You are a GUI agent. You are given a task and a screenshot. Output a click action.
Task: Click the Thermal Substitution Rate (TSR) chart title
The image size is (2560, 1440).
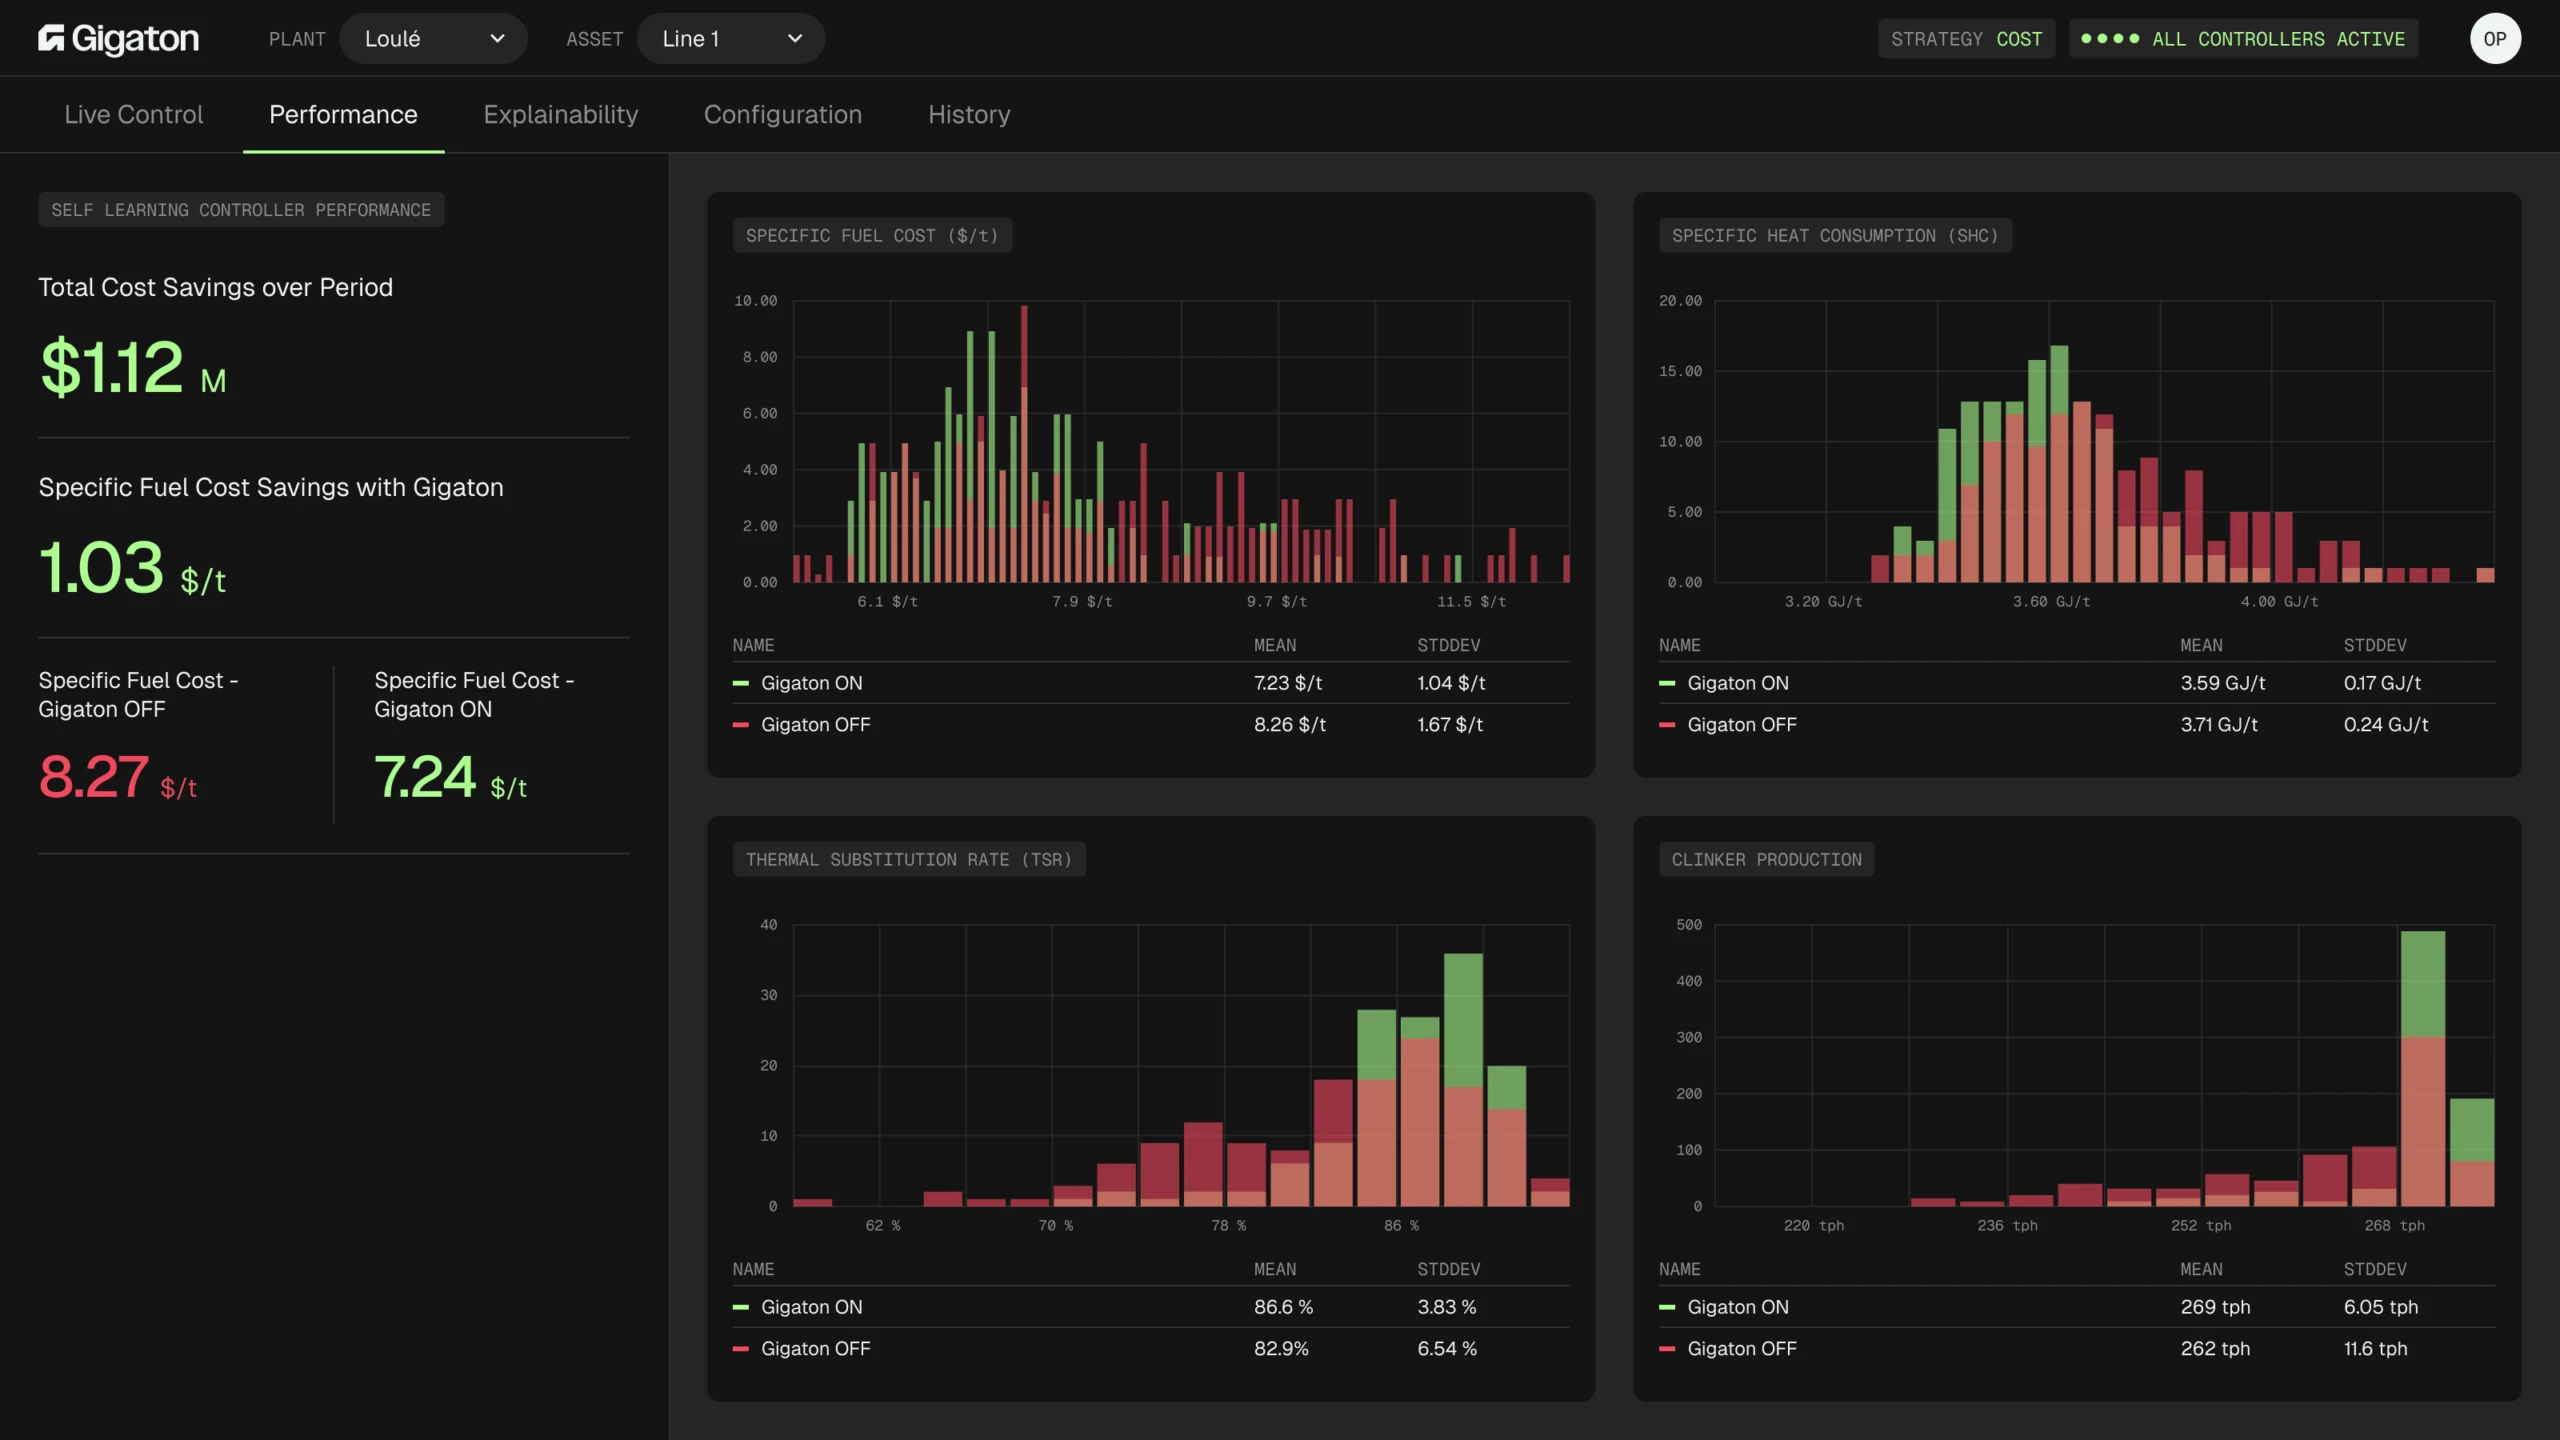909,860
